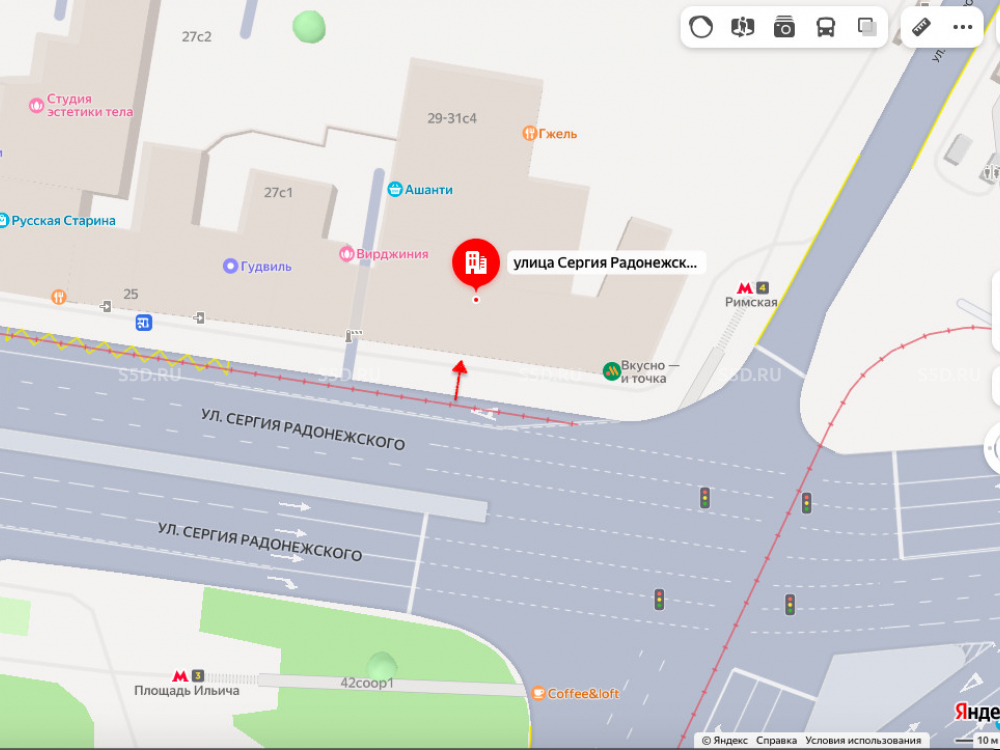The height and width of the screenshot is (750, 1000).
Task: Select the Площадь Ильича metro marker
Action: [x=187, y=683]
